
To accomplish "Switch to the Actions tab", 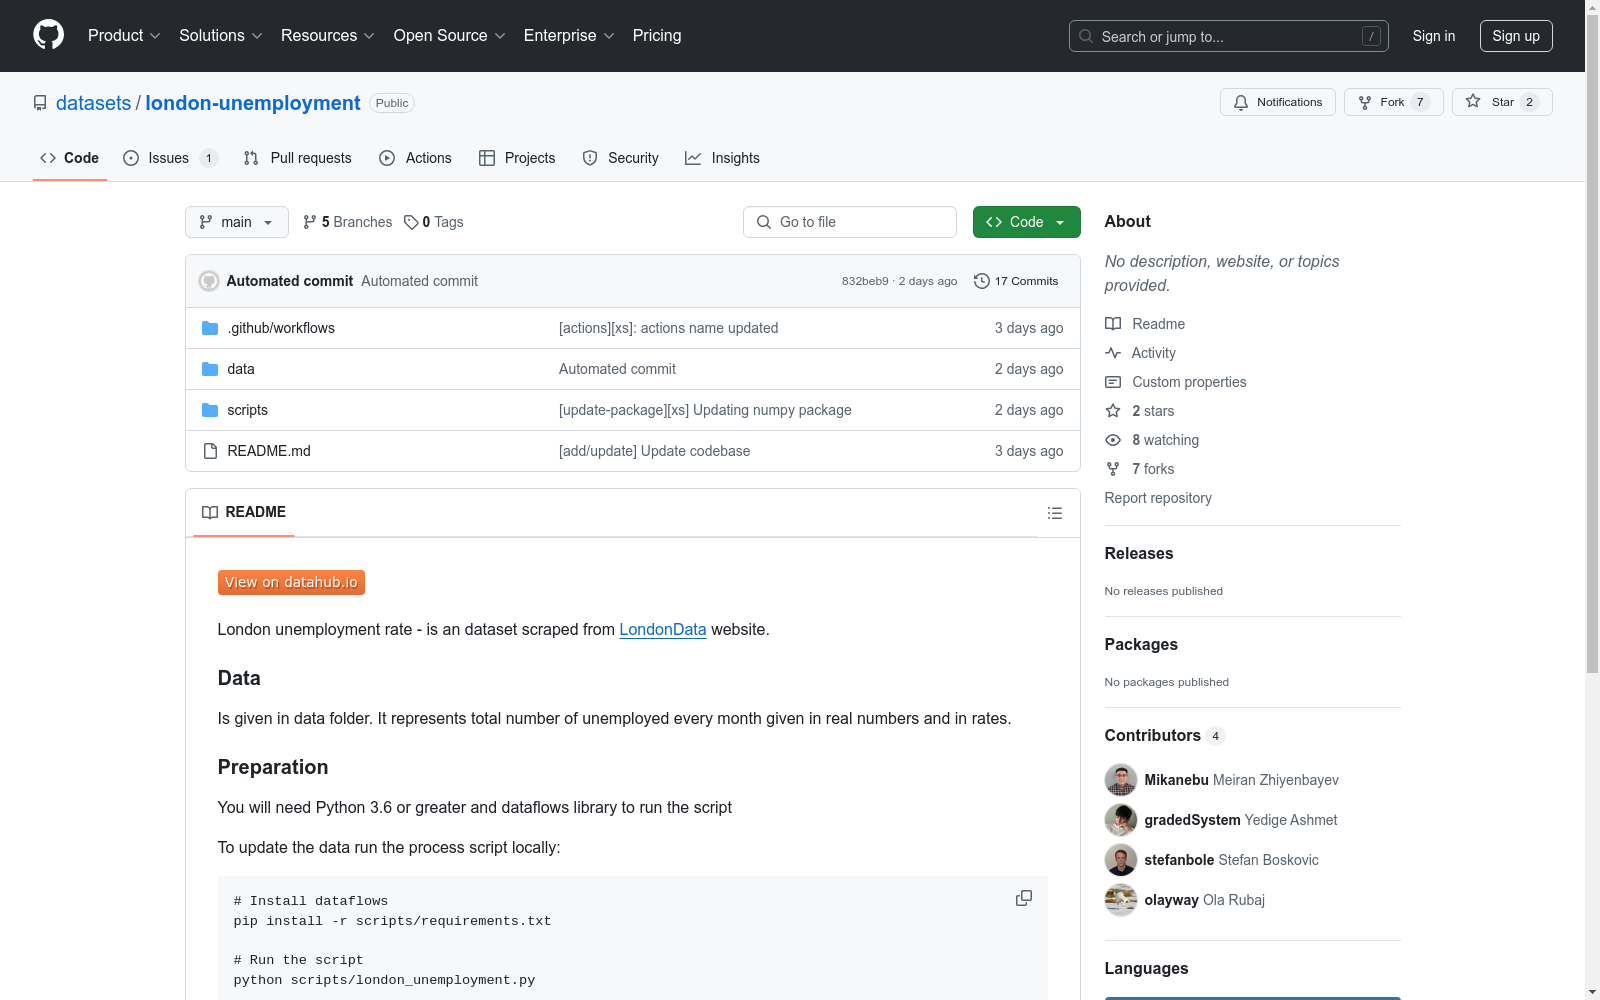I will 416,158.
